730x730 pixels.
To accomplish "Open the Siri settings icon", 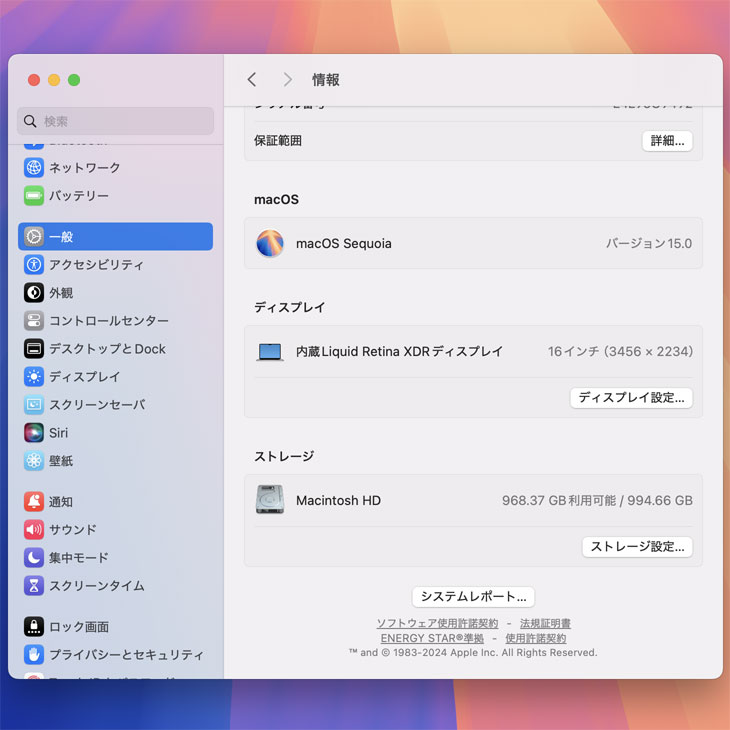I will [34, 433].
